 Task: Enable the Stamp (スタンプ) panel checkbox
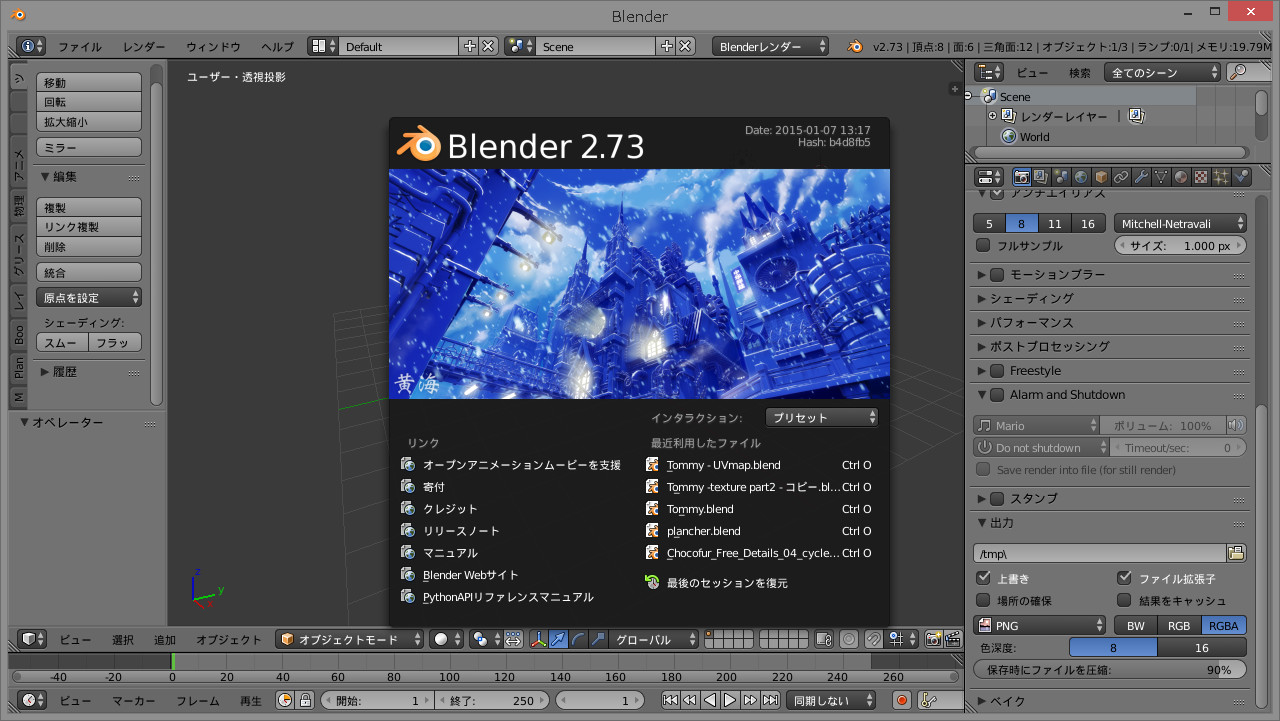point(996,498)
